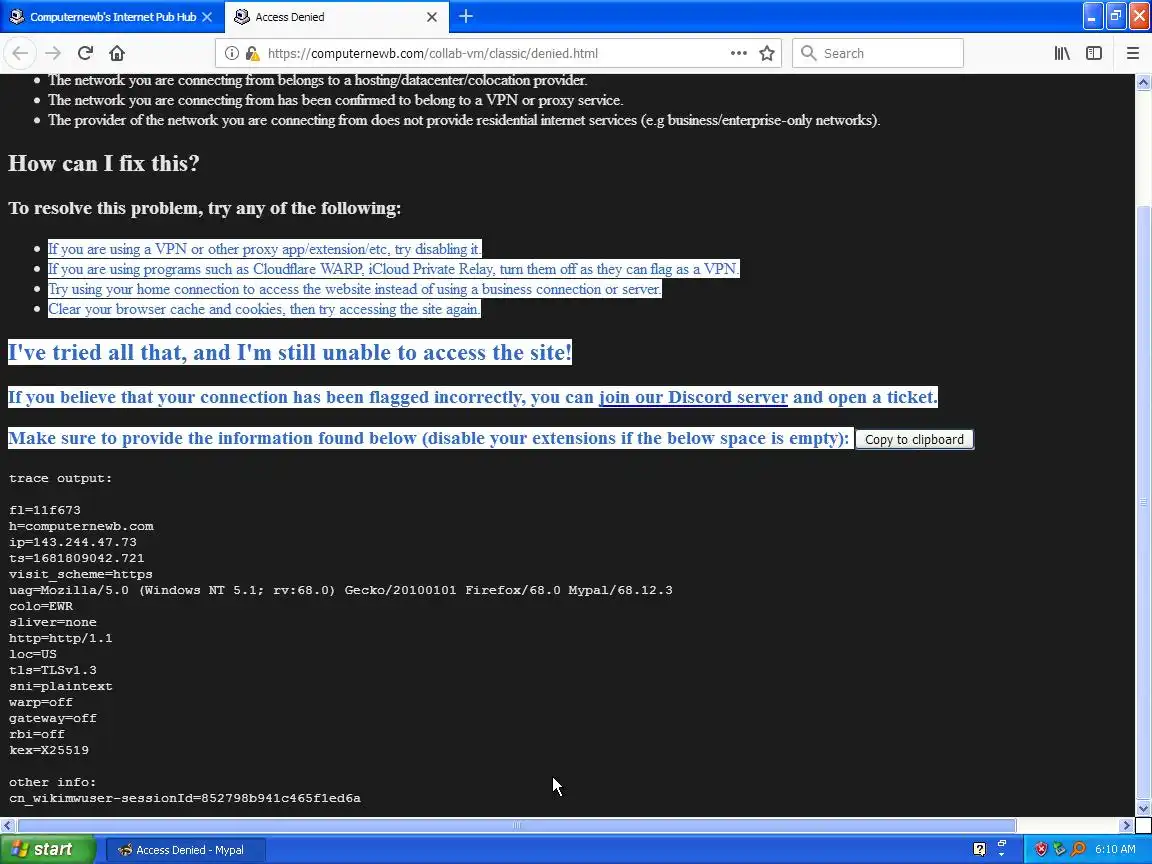Follow the 'join our Discord server' link
This screenshot has height=864, width=1152.
pos(693,397)
